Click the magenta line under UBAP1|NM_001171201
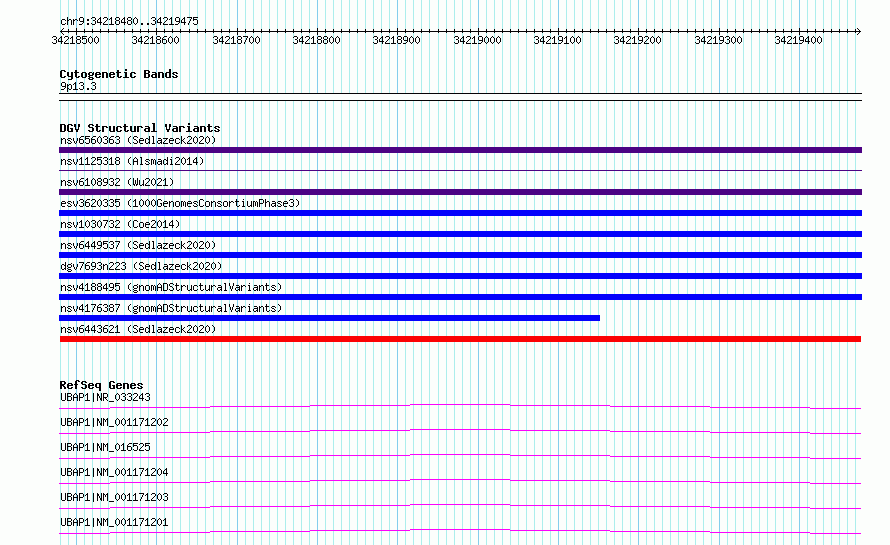 [x=460, y=531]
